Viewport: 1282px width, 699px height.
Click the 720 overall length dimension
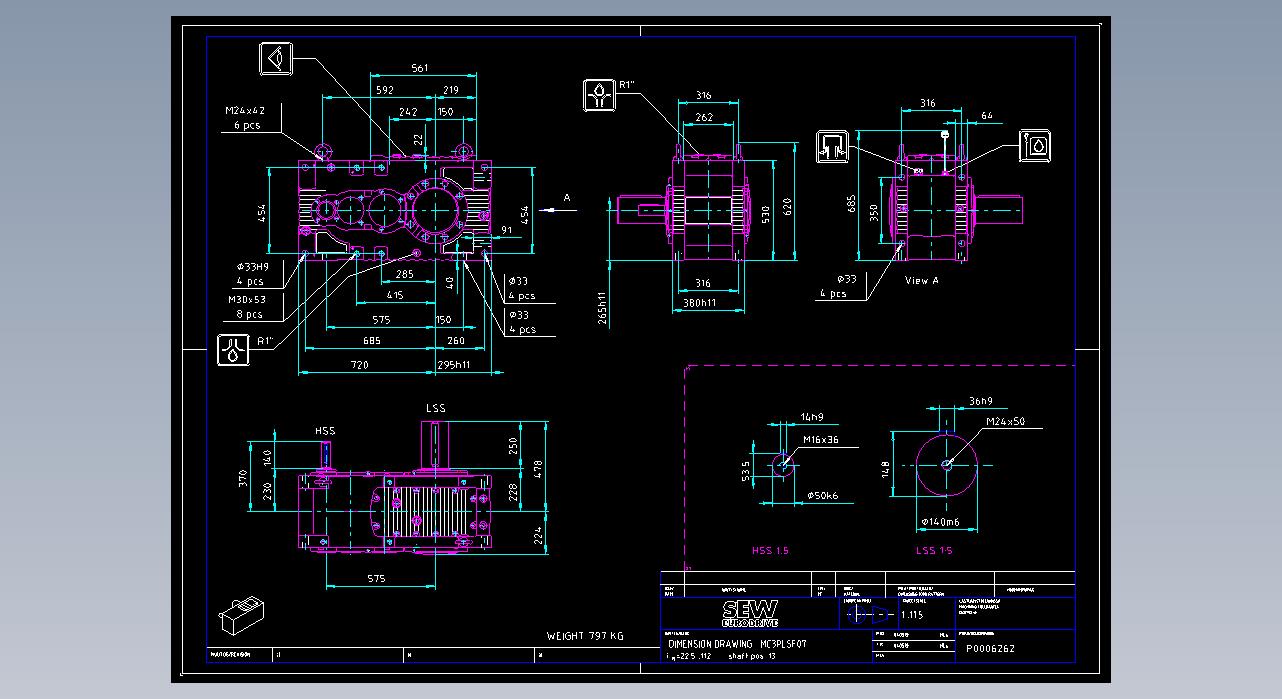click(359, 365)
